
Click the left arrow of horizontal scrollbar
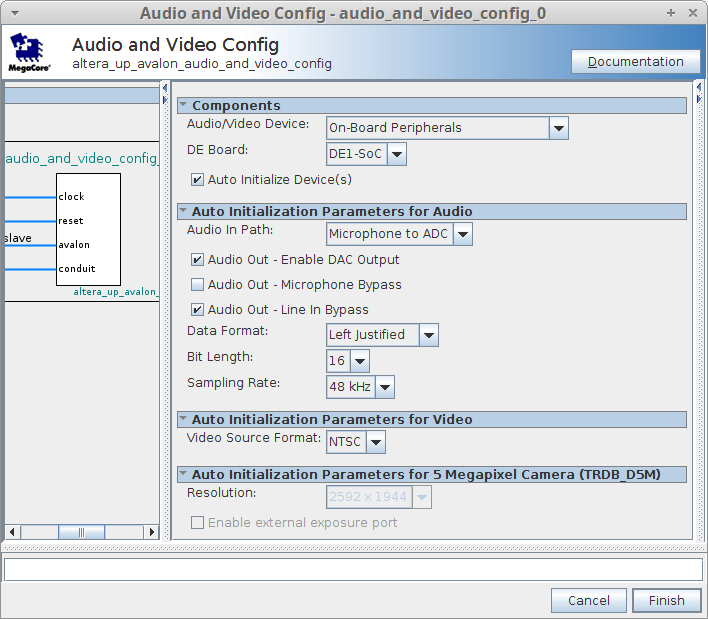point(11,532)
